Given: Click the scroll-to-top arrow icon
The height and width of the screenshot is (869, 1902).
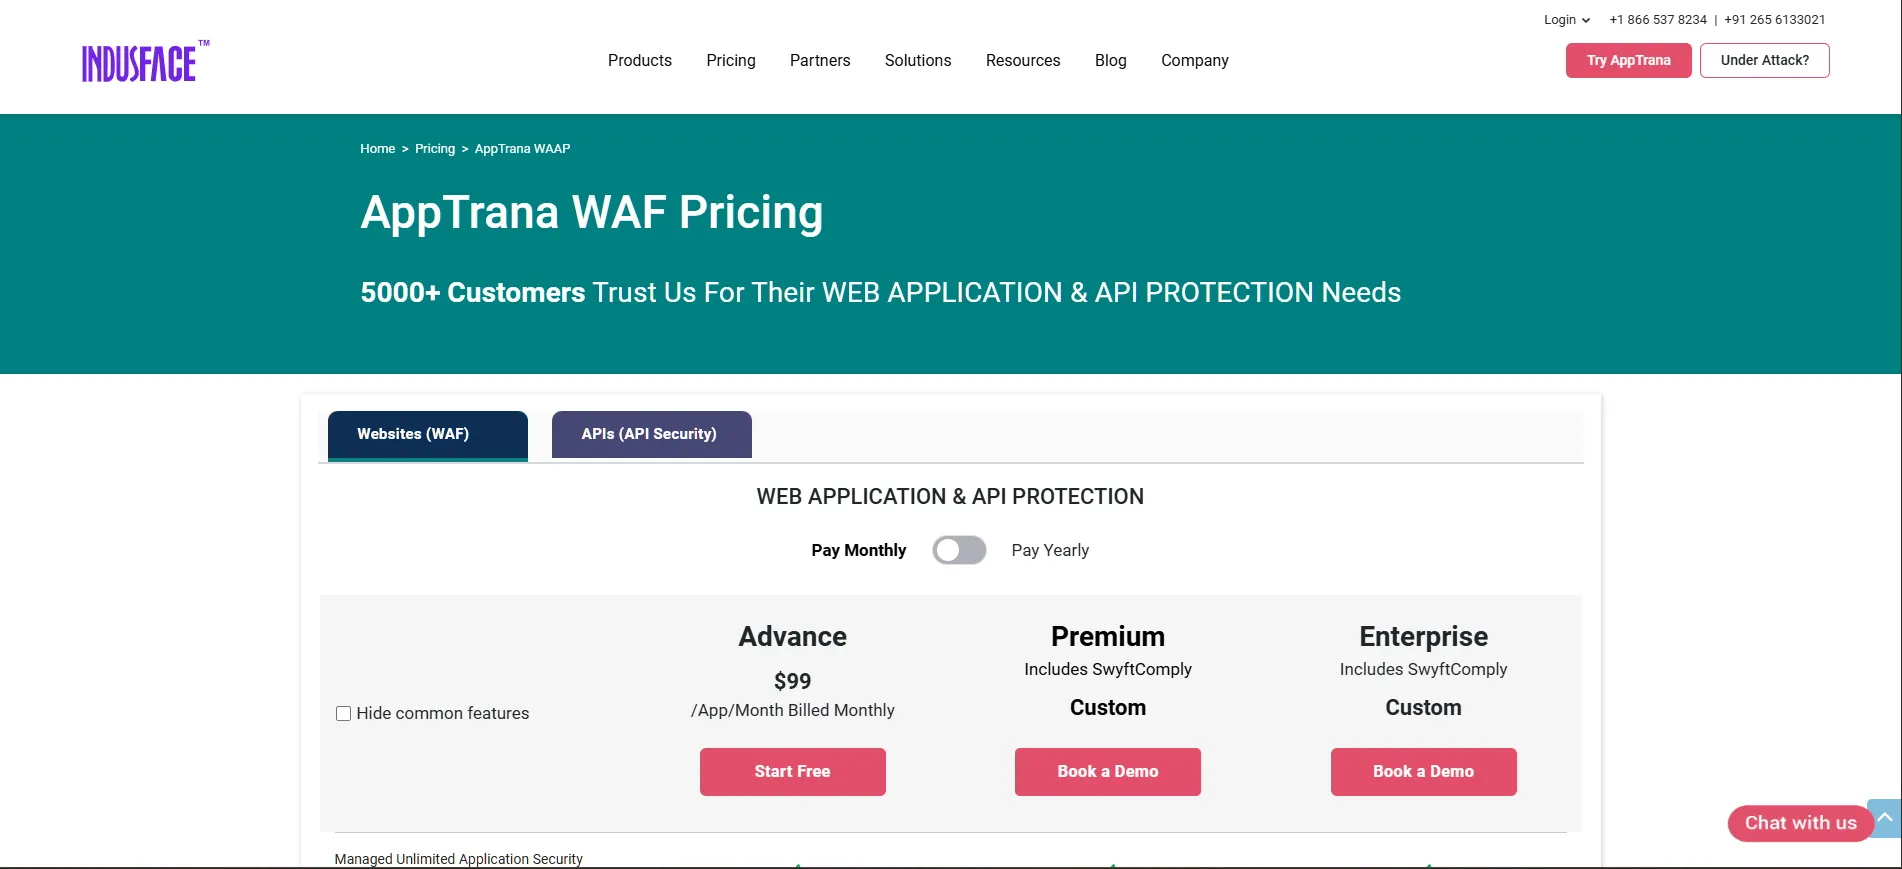Looking at the screenshot, I should pyautogui.click(x=1885, y=818).
